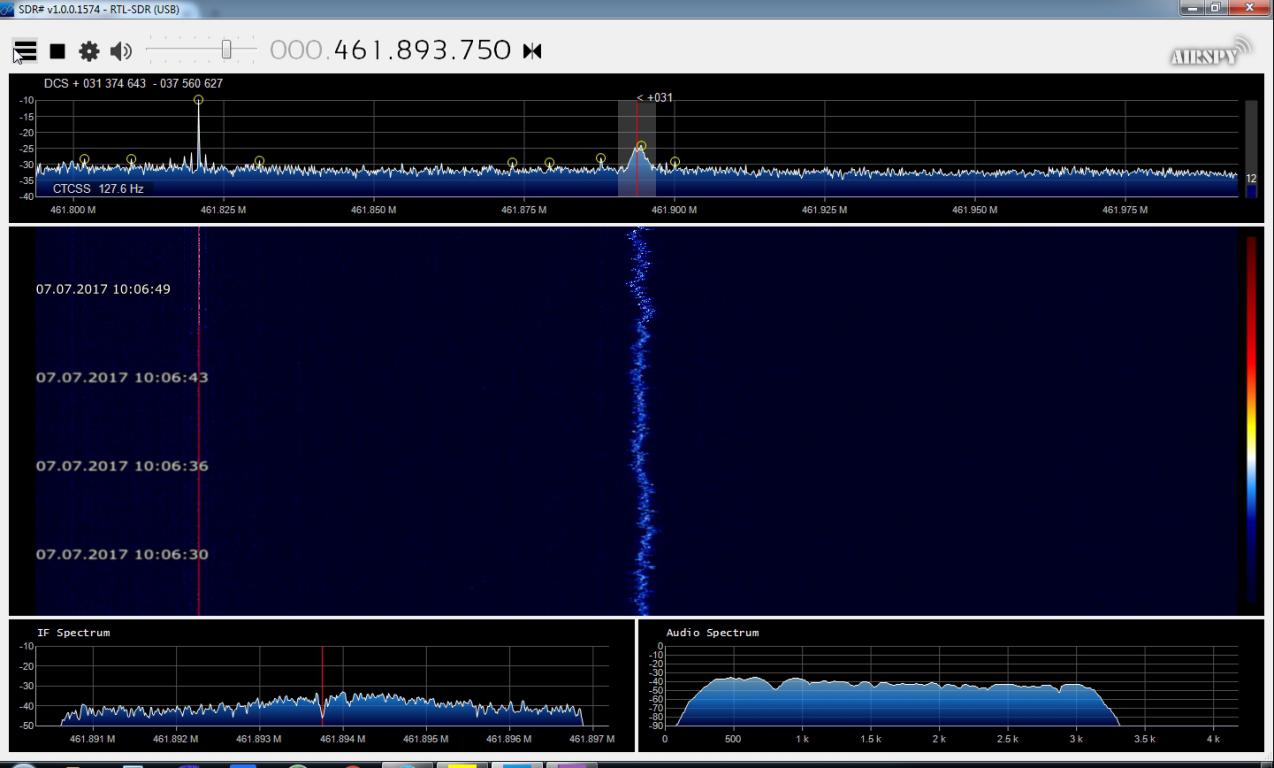Maximize the SDR# window
The height and width of the screenshot is (768, 1274).
[1216, 8]
